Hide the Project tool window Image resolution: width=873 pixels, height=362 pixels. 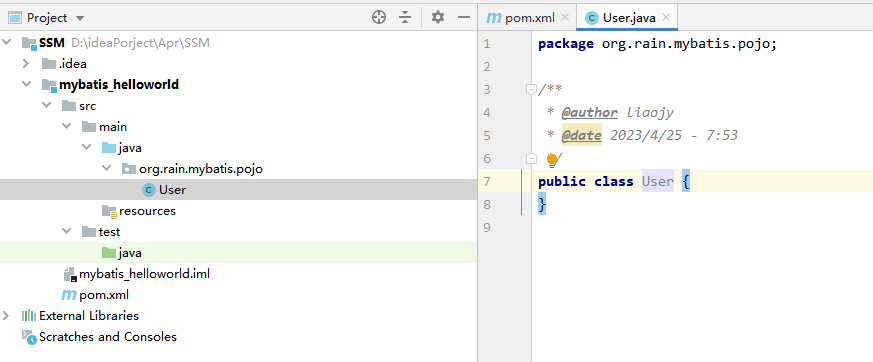[464, 18]
